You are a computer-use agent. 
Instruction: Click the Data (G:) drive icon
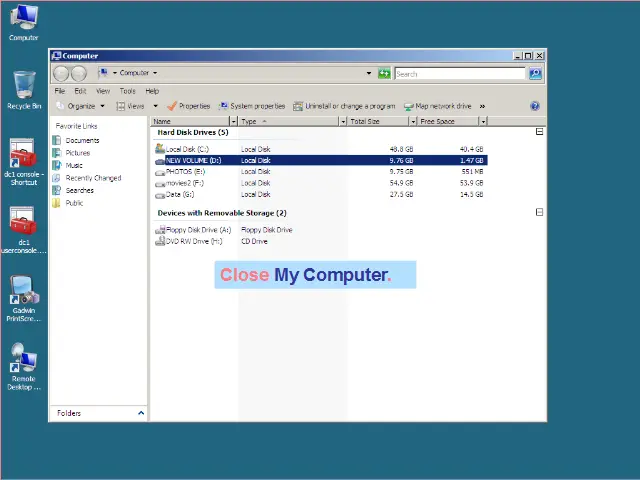click(x=160, y=195)
